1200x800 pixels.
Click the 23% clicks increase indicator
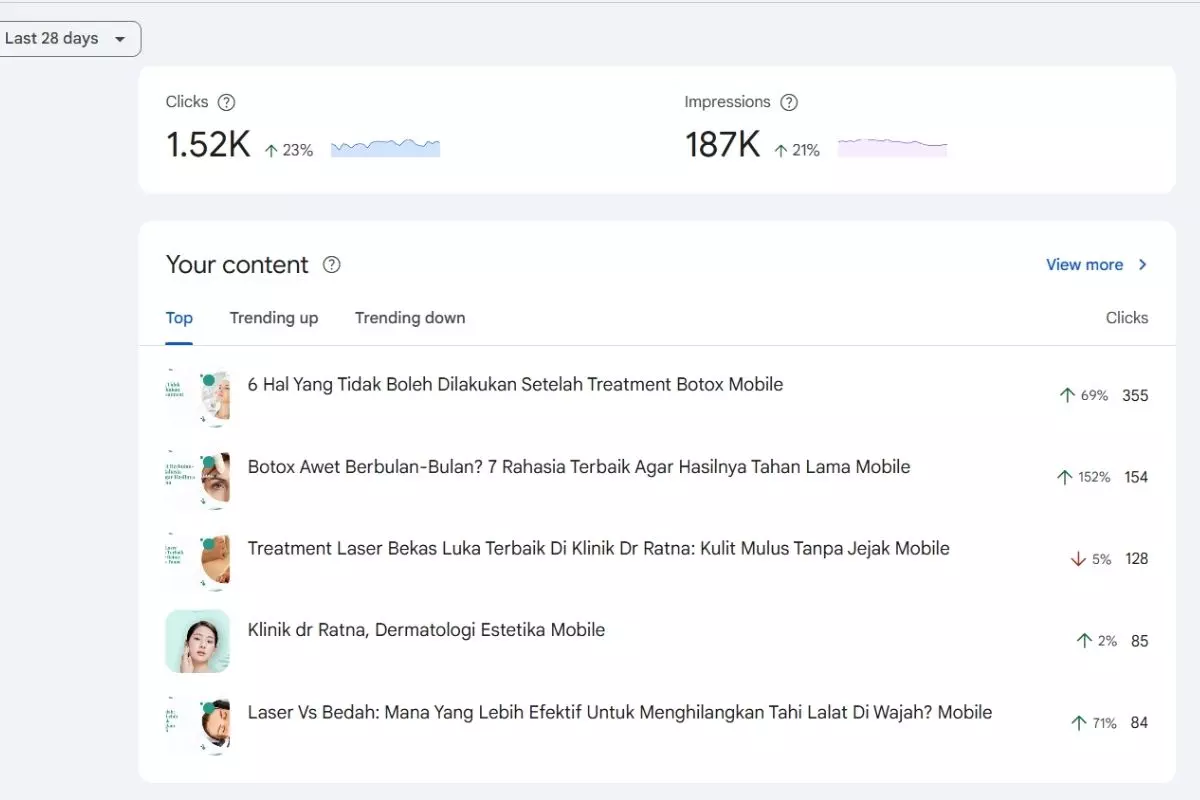click(x=288, y=150)
